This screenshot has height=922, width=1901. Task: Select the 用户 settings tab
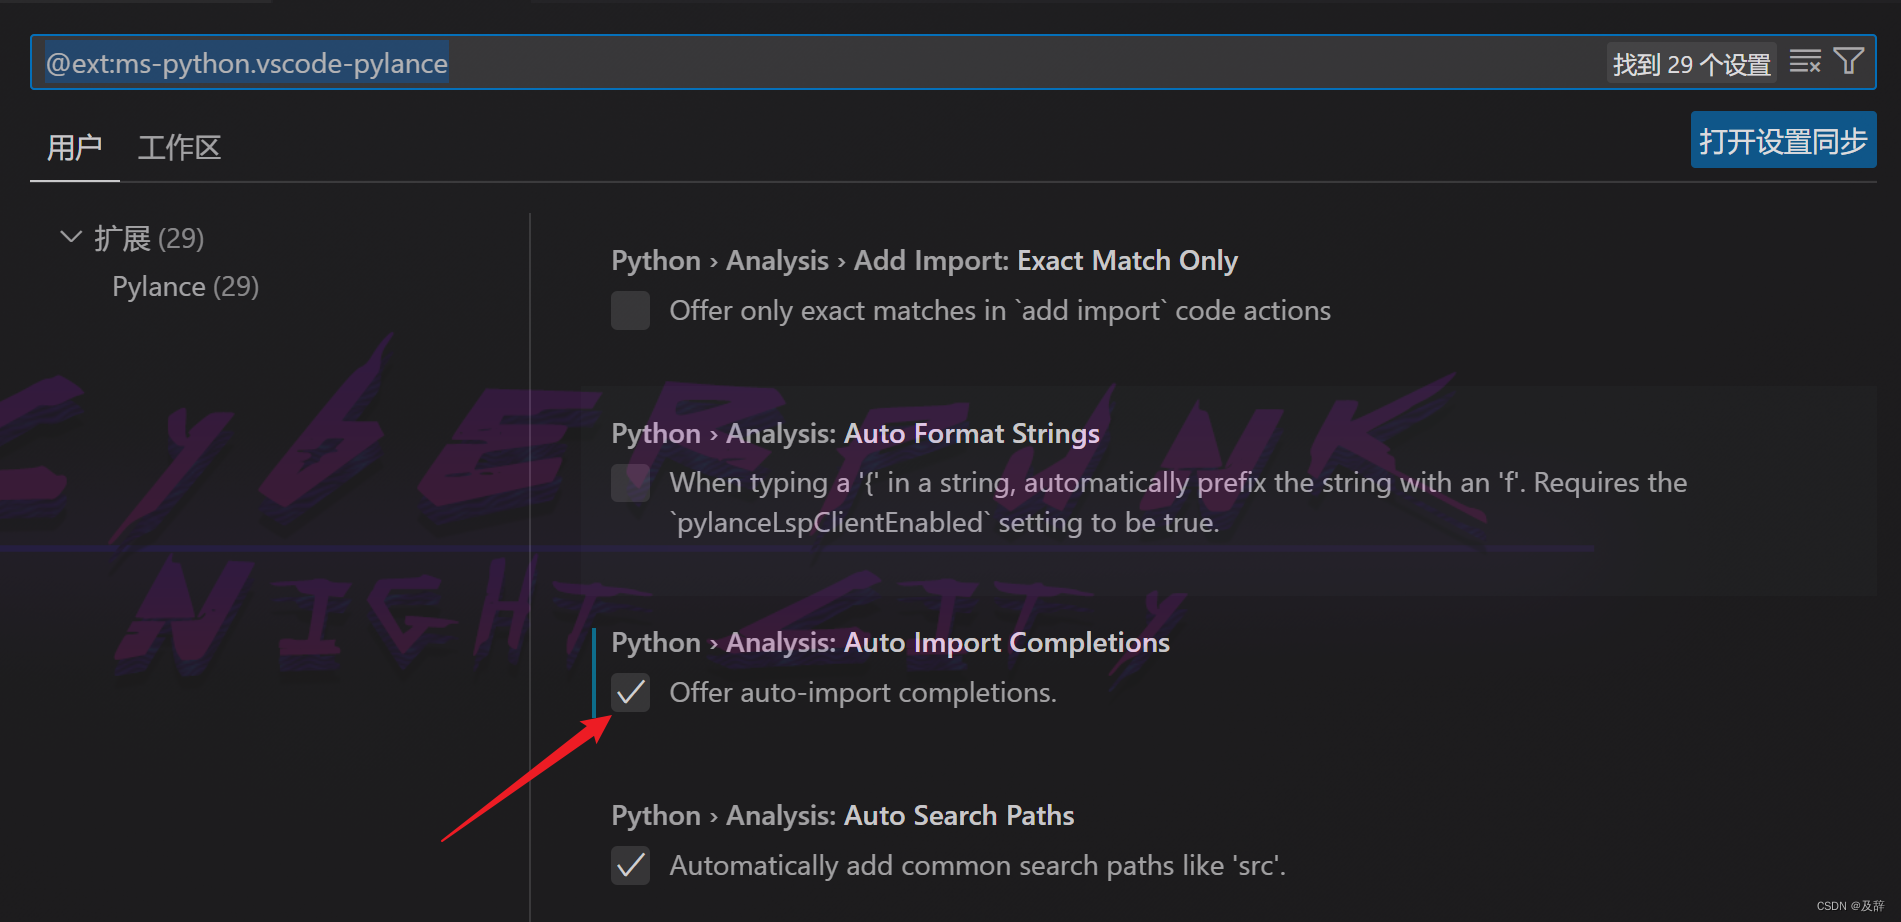(74, 147)
